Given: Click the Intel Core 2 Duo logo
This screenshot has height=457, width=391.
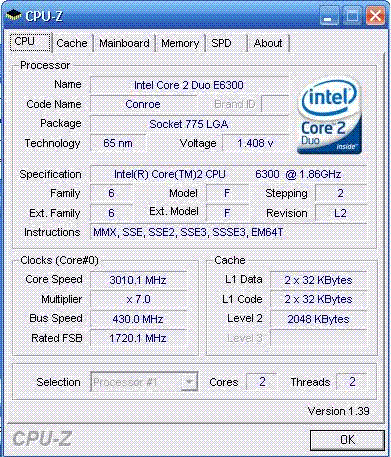Looking at the screenshot, I should click(329, 116).
